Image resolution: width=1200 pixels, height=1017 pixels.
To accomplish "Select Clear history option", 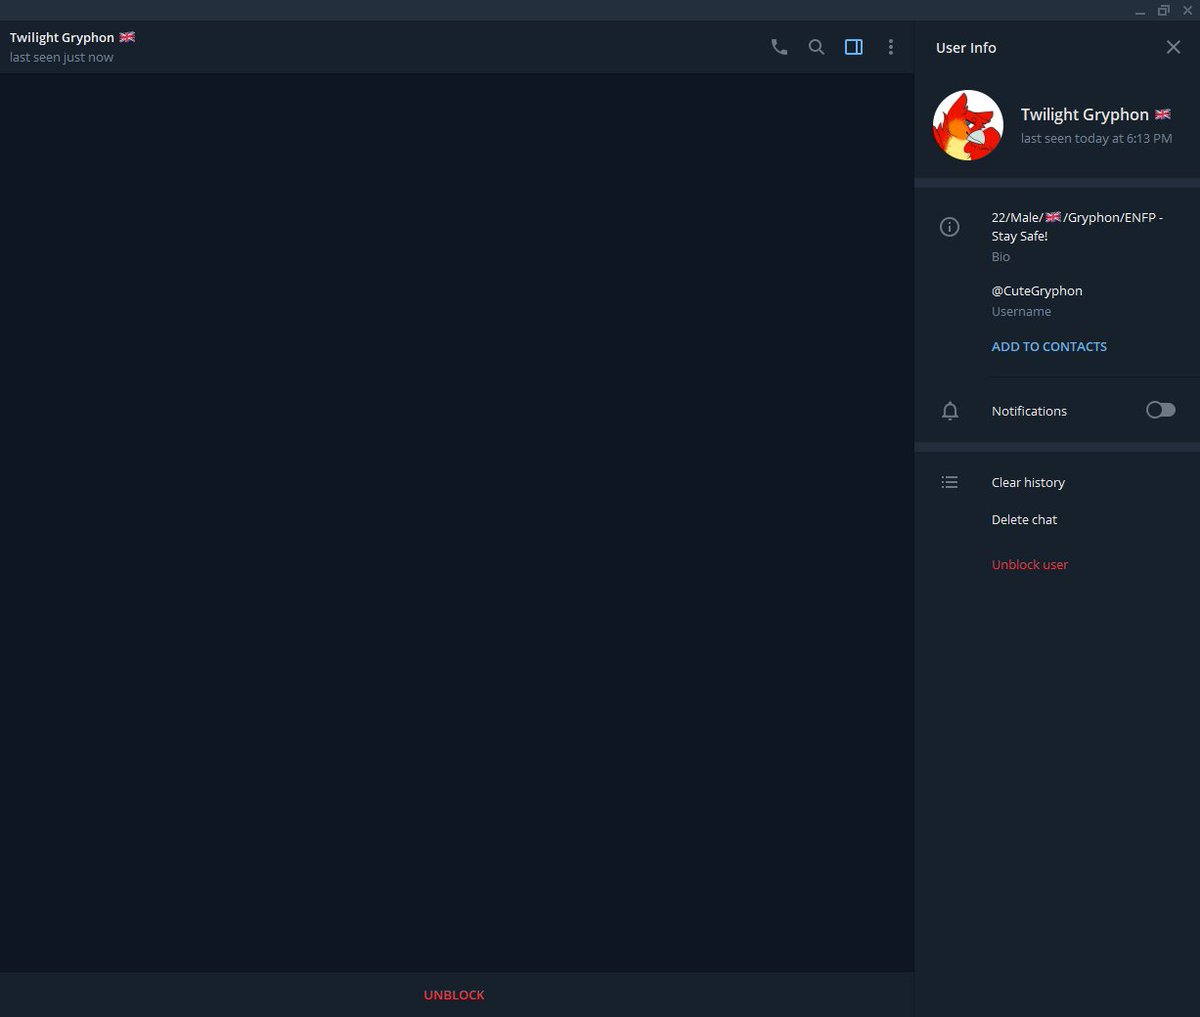I will 1028,482.
